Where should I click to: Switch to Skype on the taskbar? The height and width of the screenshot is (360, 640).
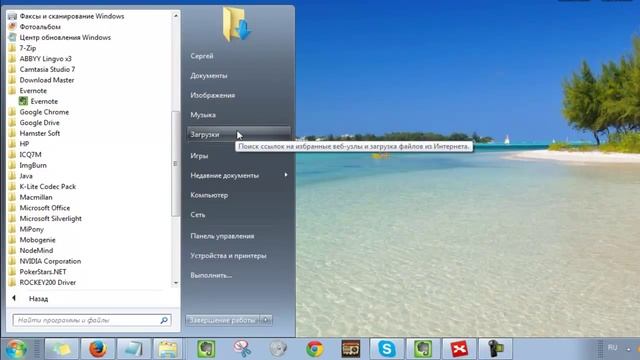click(x=387, y=349)
